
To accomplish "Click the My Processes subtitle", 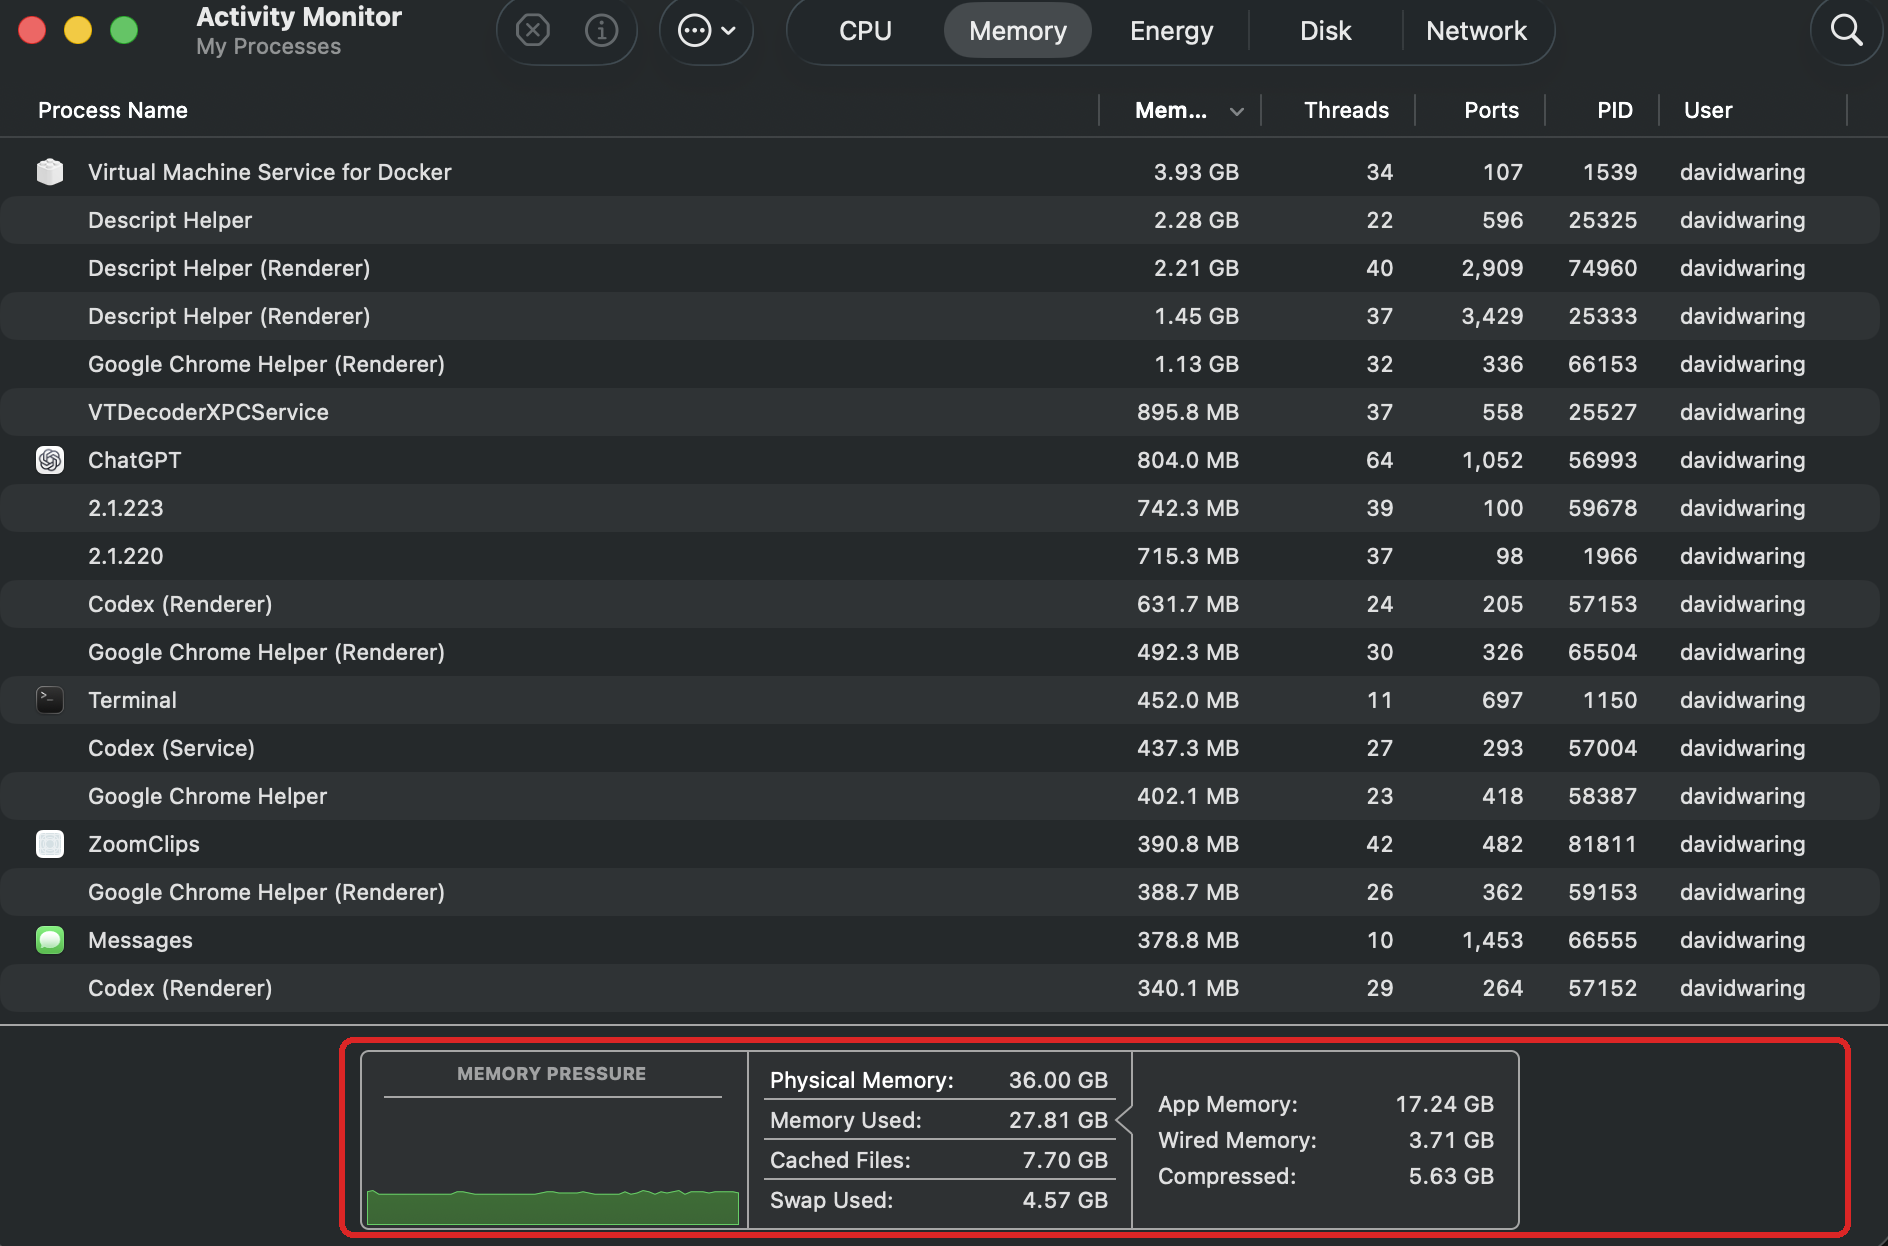I will [x=268, y=46].
